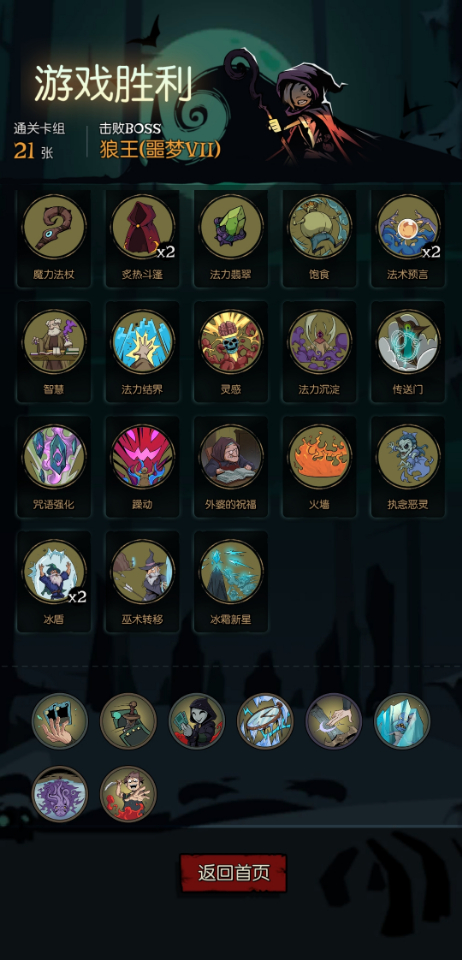Click the 法力翡翠 green crystal card
462x960 pixels.
point(231,227)
